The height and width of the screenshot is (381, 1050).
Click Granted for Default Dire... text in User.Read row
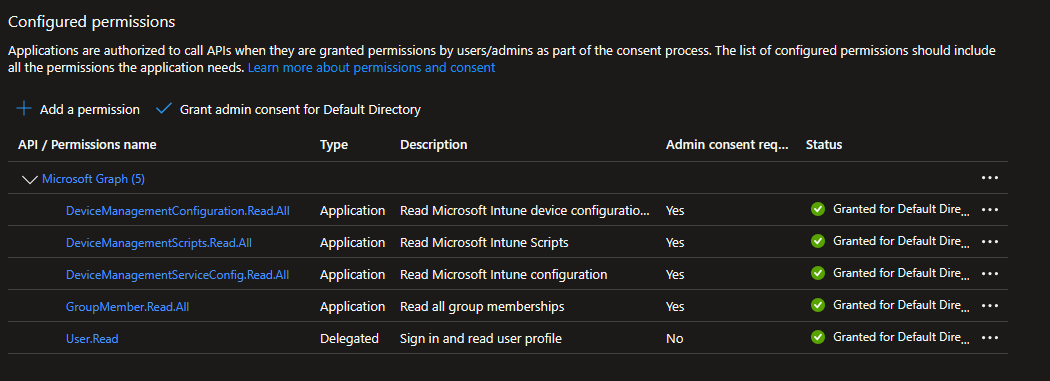pyautogui.click(x=901, y=337)
